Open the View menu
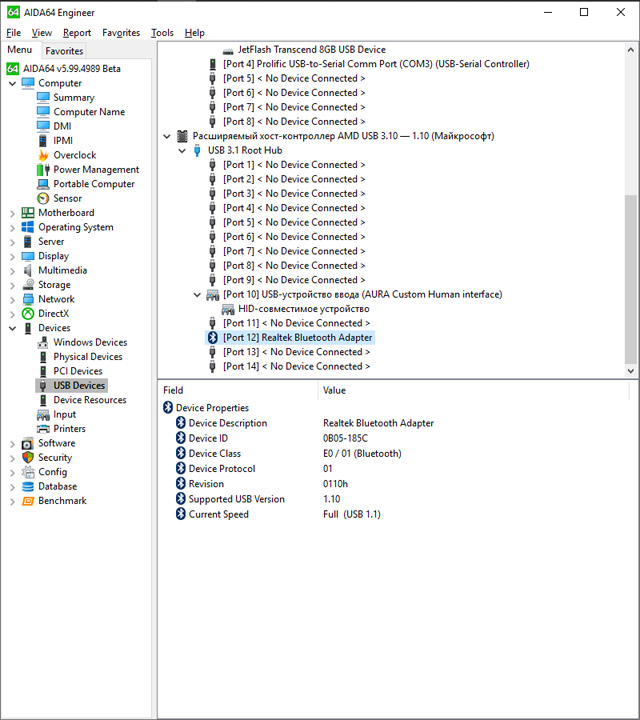Viewport: 640px width, 720px height. (41, 33)
